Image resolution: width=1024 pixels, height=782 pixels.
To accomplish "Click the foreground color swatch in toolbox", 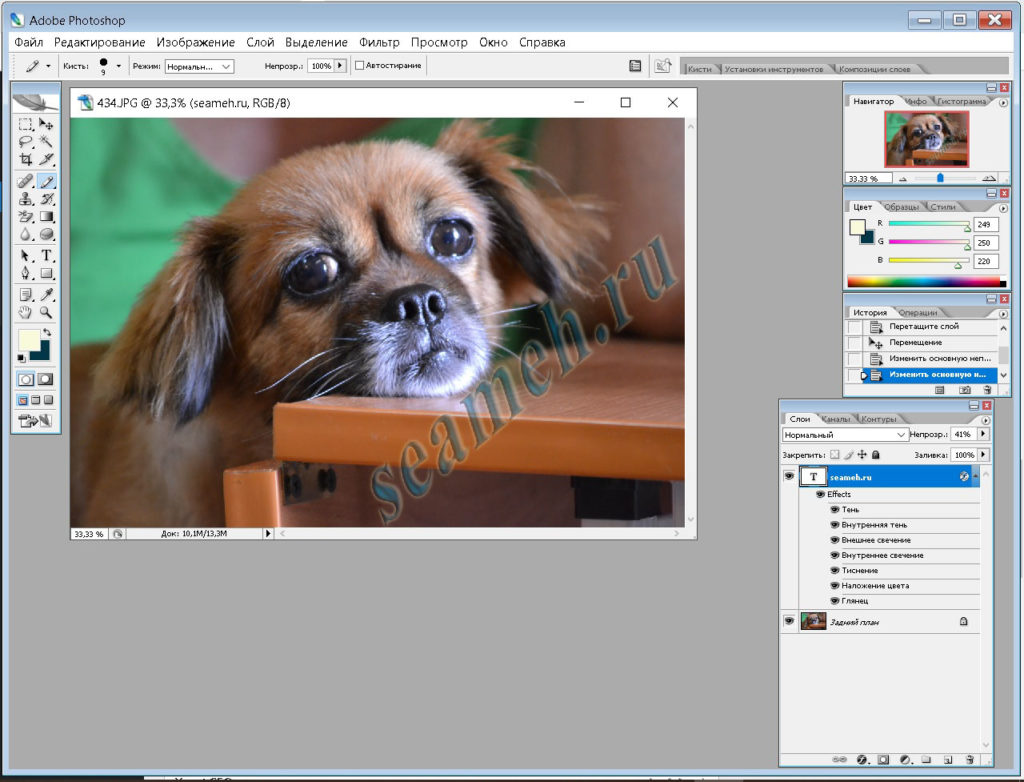I will (x=29, y=340).
